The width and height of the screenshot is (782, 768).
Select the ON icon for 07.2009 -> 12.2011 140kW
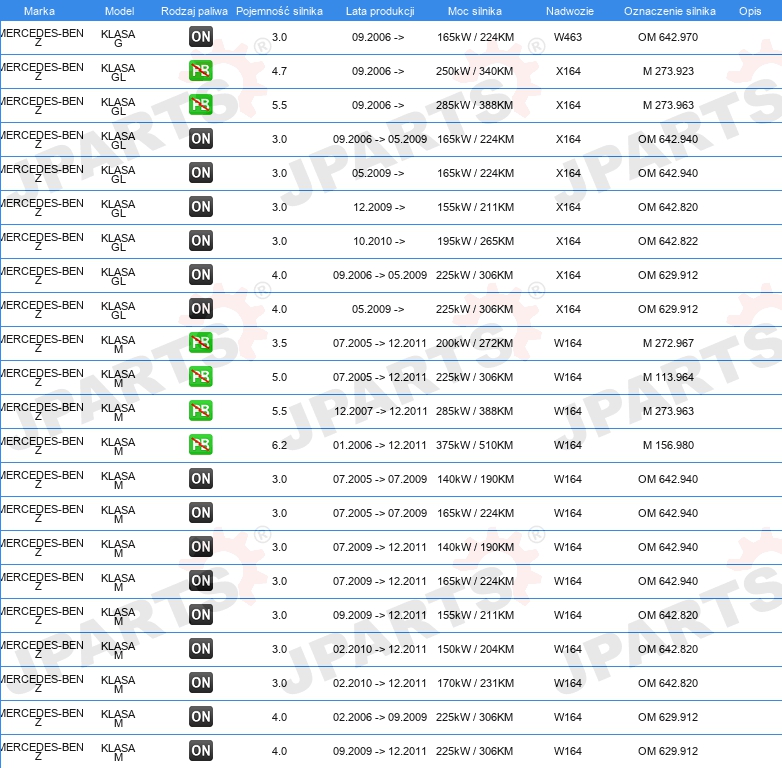[201, 547]
